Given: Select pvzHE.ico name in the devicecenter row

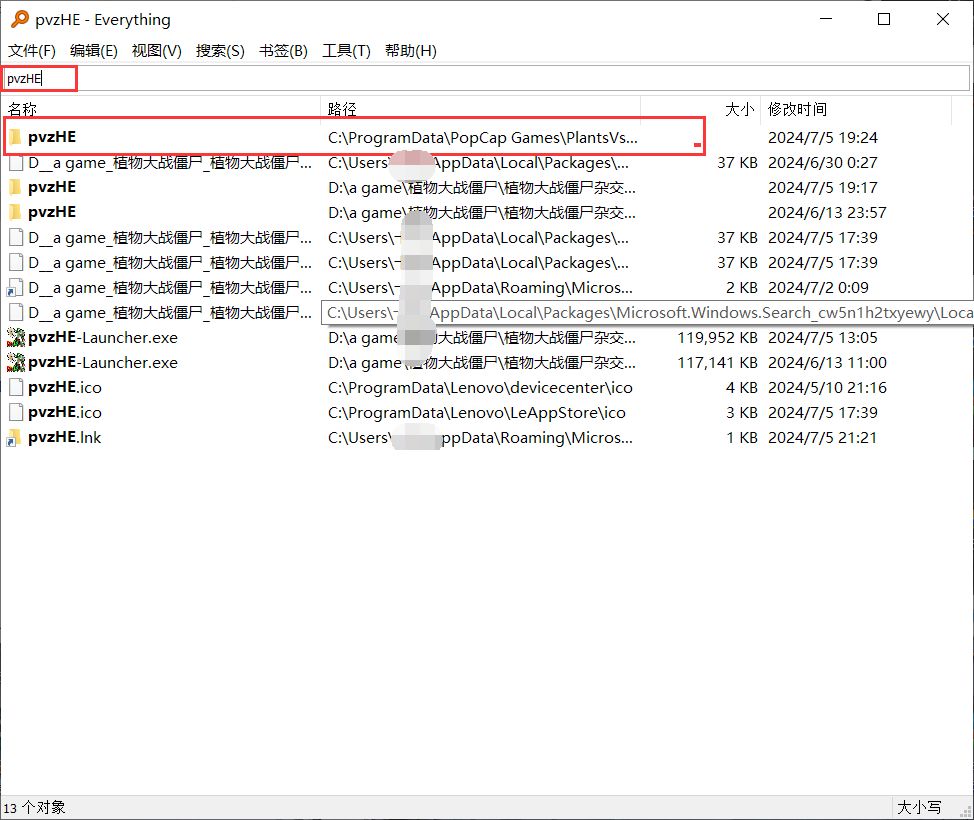Looking at the screenshot, I should tap(65, 388).
